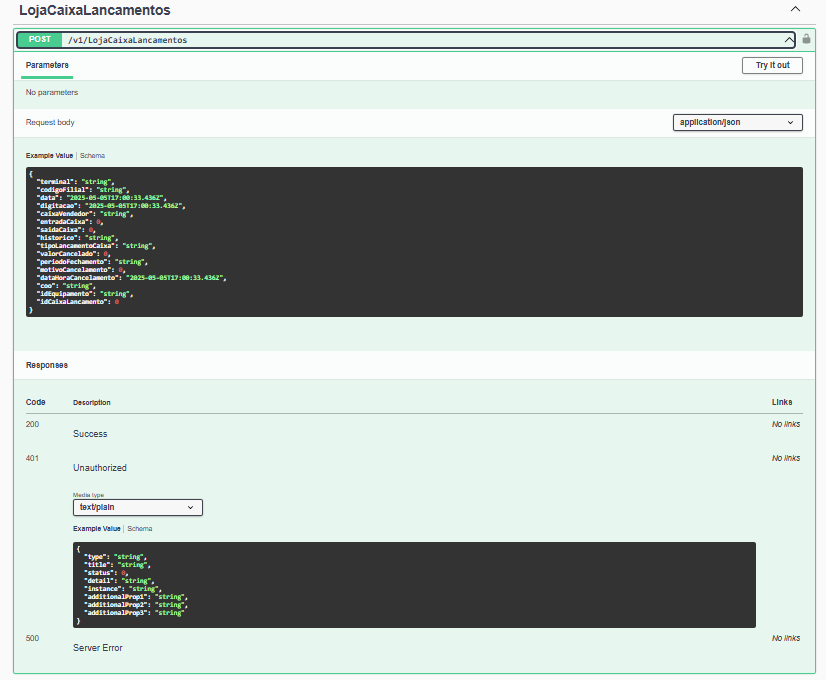Select the Parameters tab
826x680 pixels.
[47, 65]
